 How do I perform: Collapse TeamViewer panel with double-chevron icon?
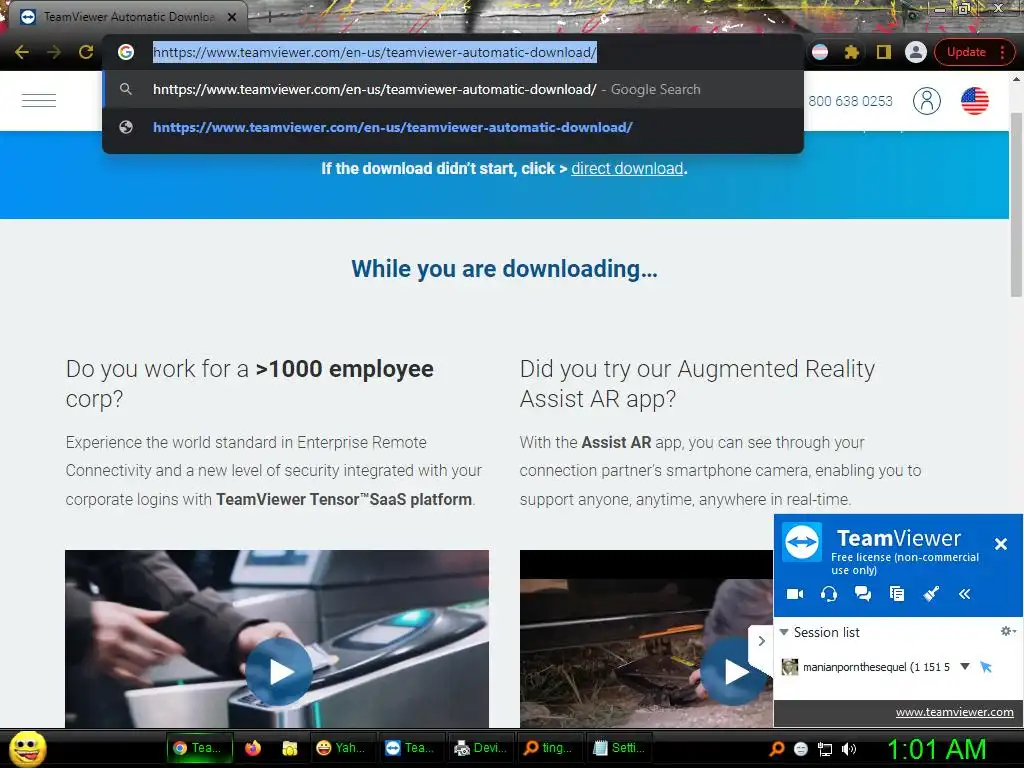pos(965,594)
